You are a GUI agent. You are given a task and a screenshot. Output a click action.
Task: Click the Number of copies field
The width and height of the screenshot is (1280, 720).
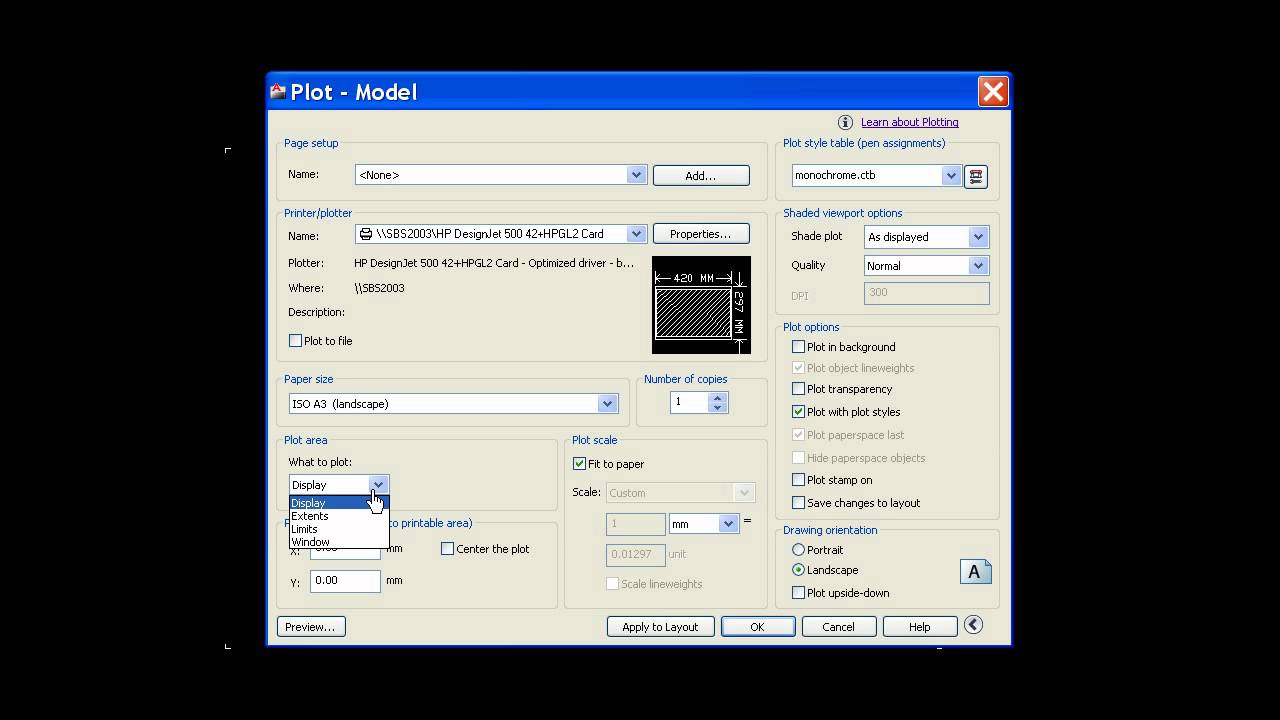690,402
